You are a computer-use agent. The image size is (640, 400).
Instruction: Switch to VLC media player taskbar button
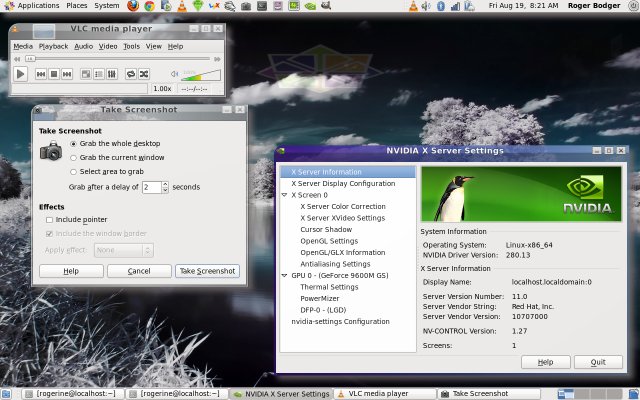coord(384,394)
